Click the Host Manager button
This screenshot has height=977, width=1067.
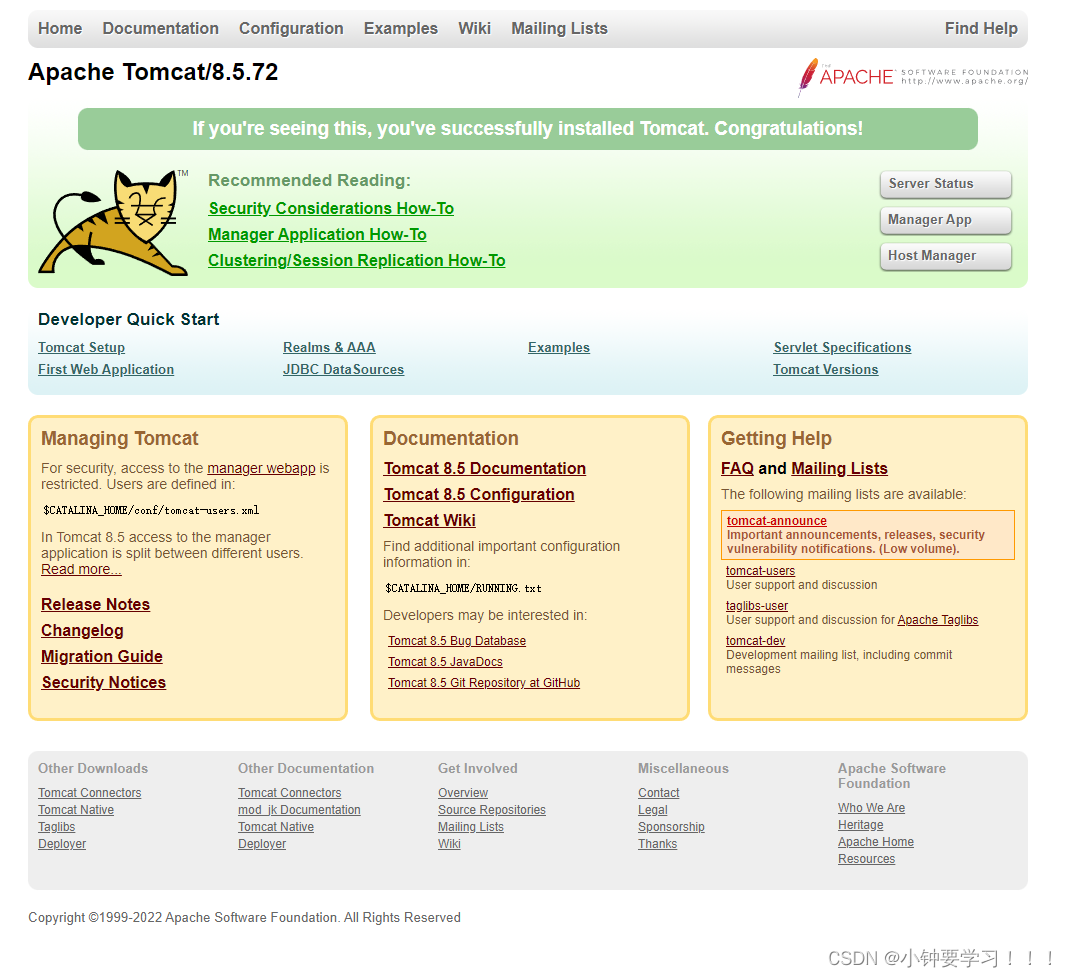pos(946,256)
